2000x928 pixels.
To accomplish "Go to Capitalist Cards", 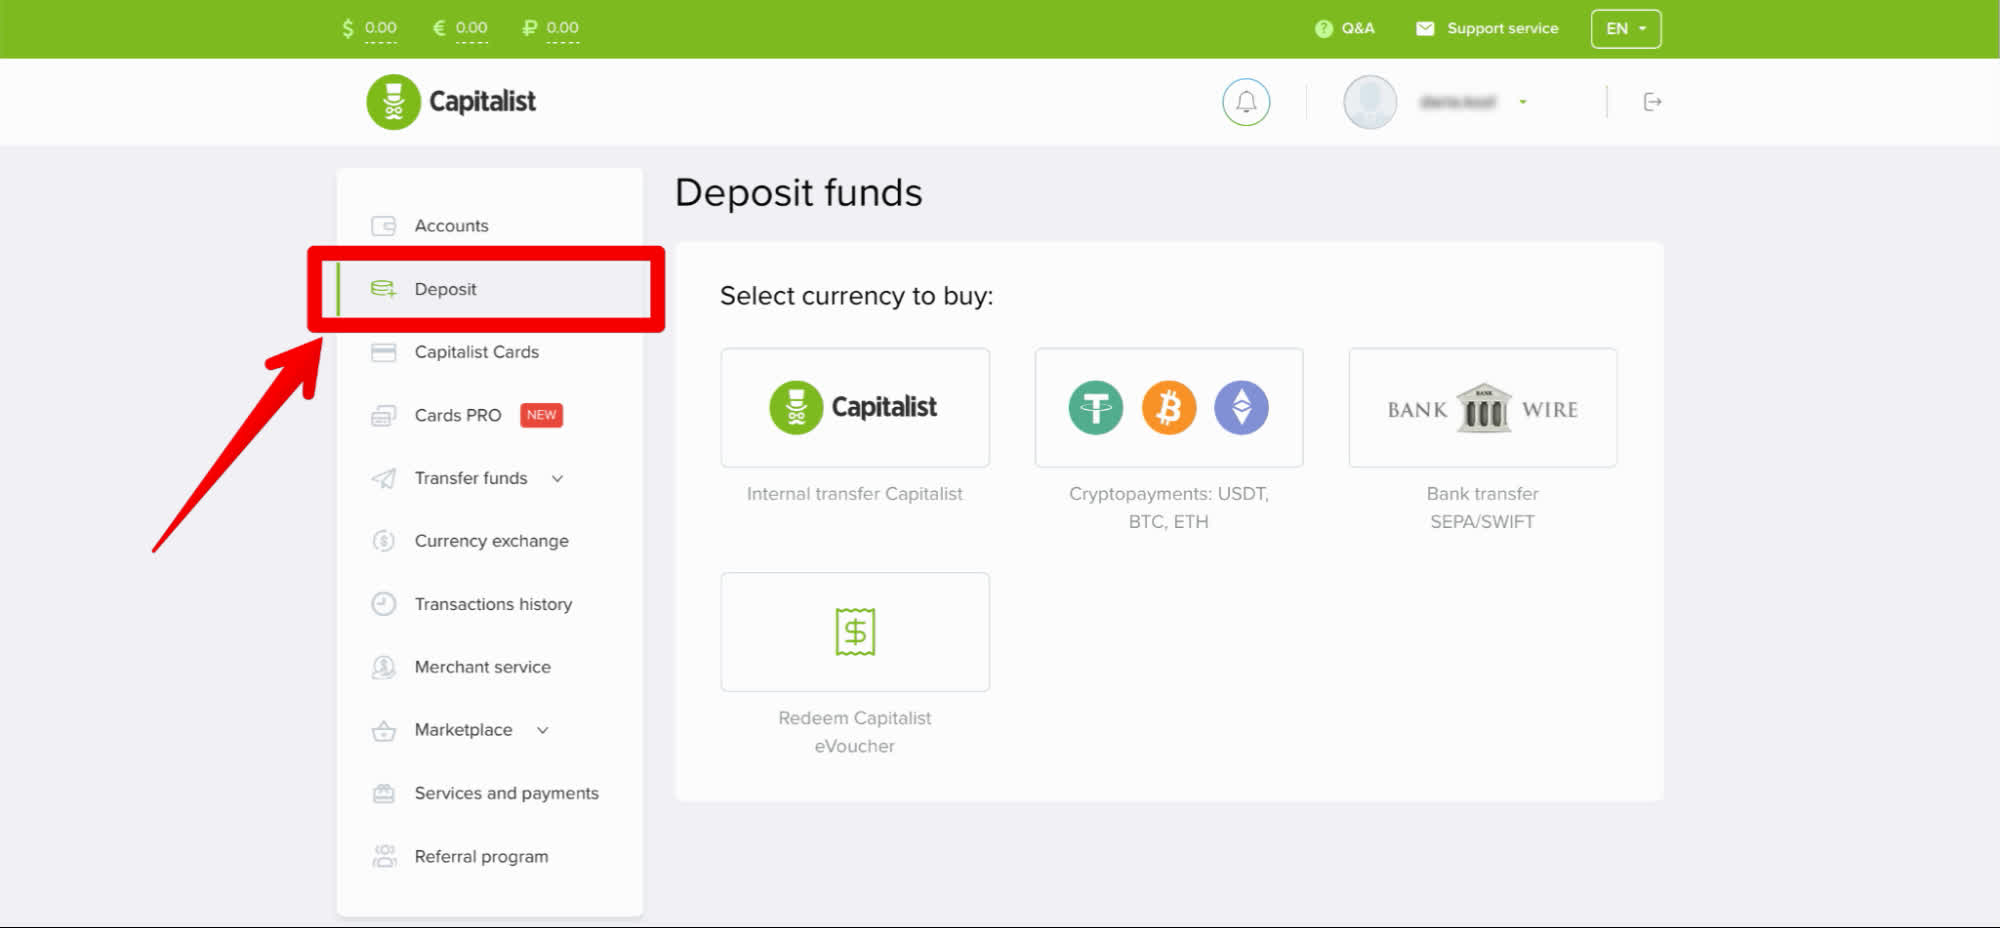I will tap(490, 352).
